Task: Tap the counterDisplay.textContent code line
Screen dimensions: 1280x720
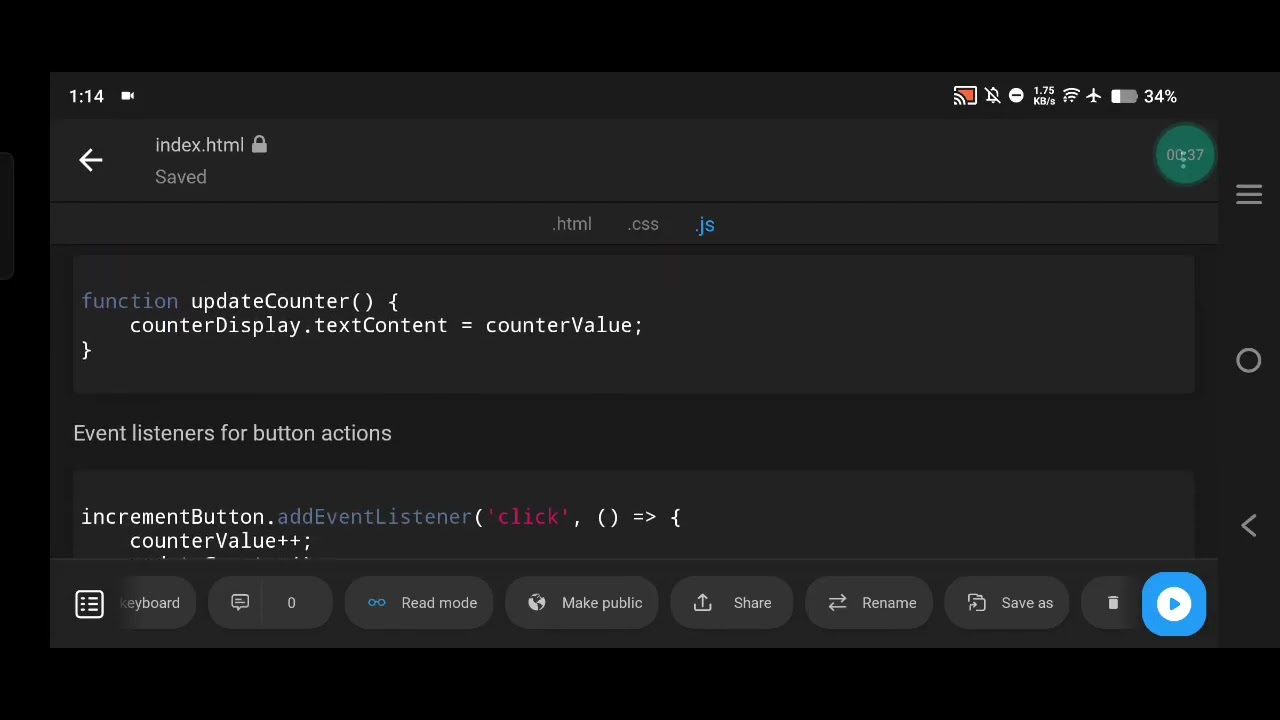Action: pos(386,325)
